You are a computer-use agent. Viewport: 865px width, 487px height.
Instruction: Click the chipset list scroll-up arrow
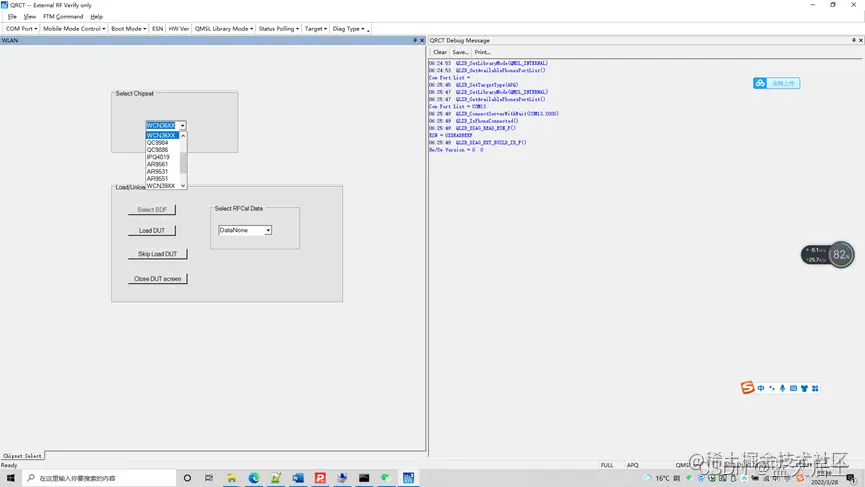point(183,135)
